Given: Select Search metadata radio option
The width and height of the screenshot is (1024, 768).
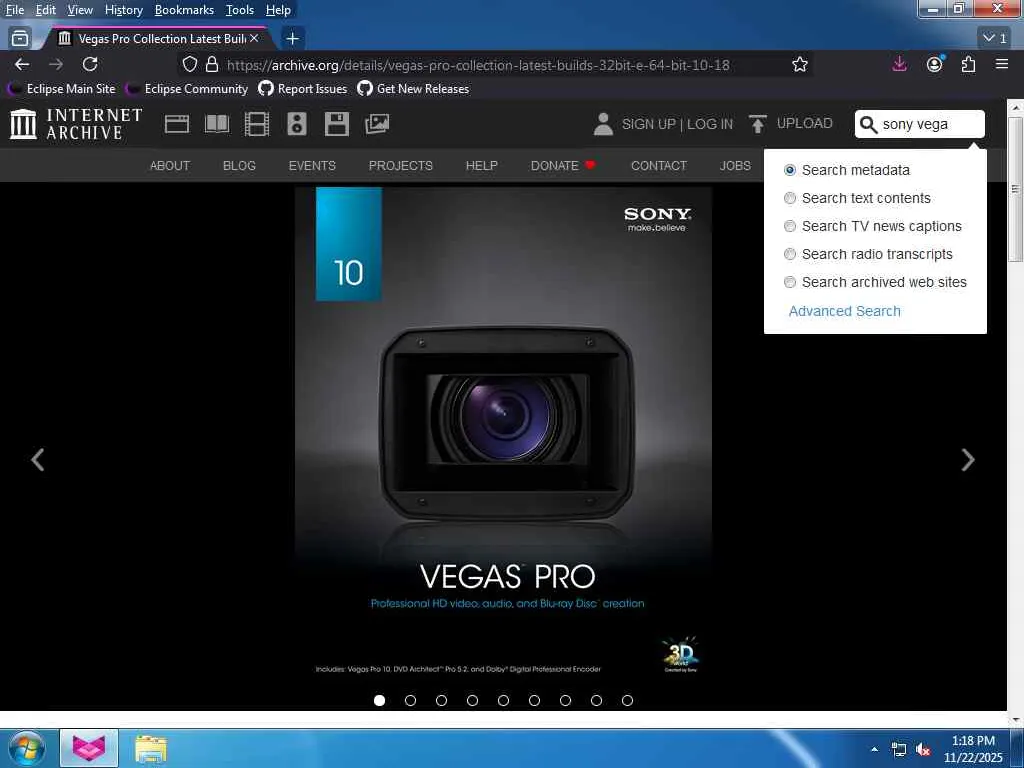Looking at the screenshot, I should coord(790,170).
